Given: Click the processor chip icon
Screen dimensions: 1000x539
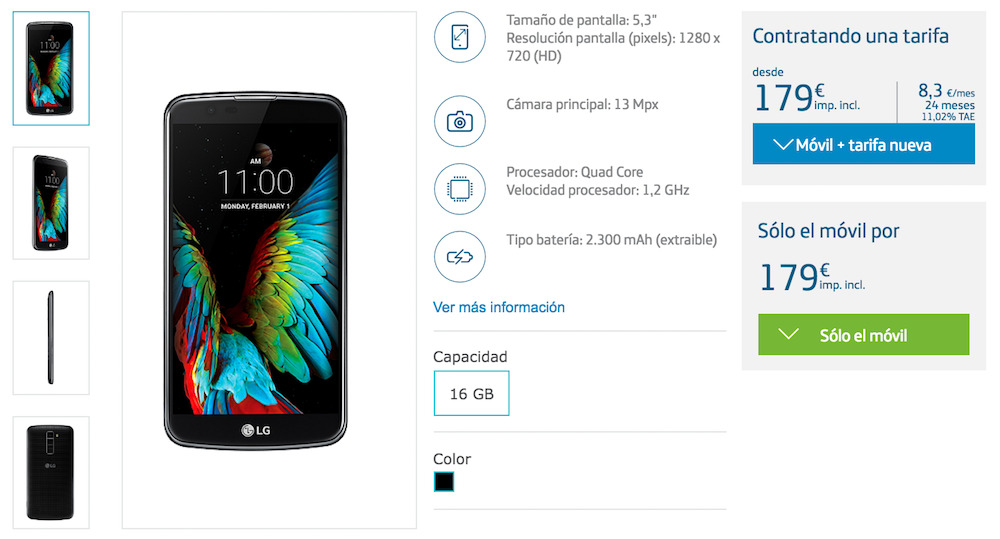Looking at the screenshot, I should tap(459, 189).
